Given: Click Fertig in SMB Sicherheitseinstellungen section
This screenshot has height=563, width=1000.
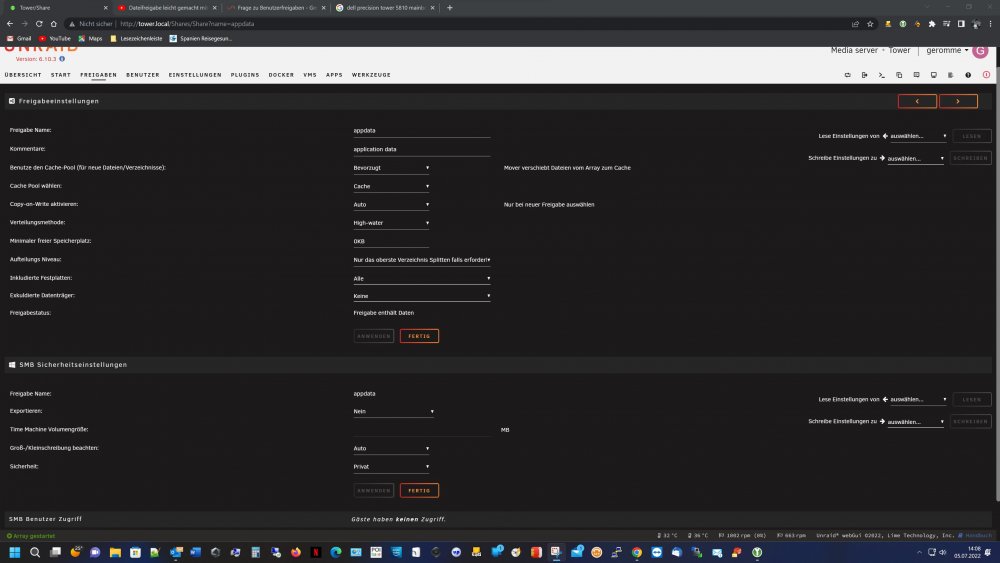Looking at the screenshot, I should click(419, 490).
